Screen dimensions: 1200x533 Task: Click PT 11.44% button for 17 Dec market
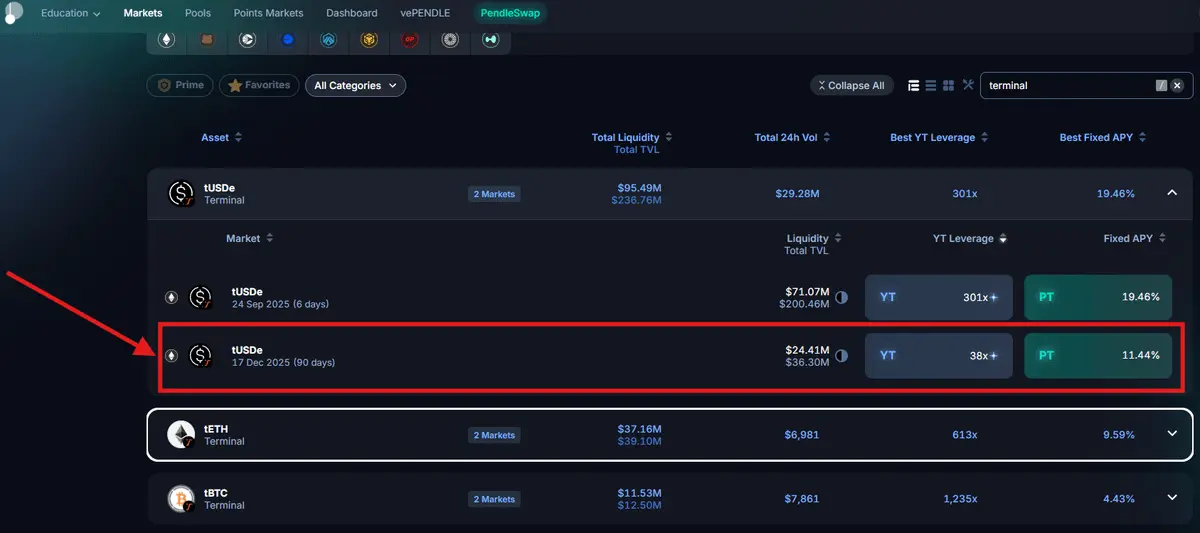1098,355
